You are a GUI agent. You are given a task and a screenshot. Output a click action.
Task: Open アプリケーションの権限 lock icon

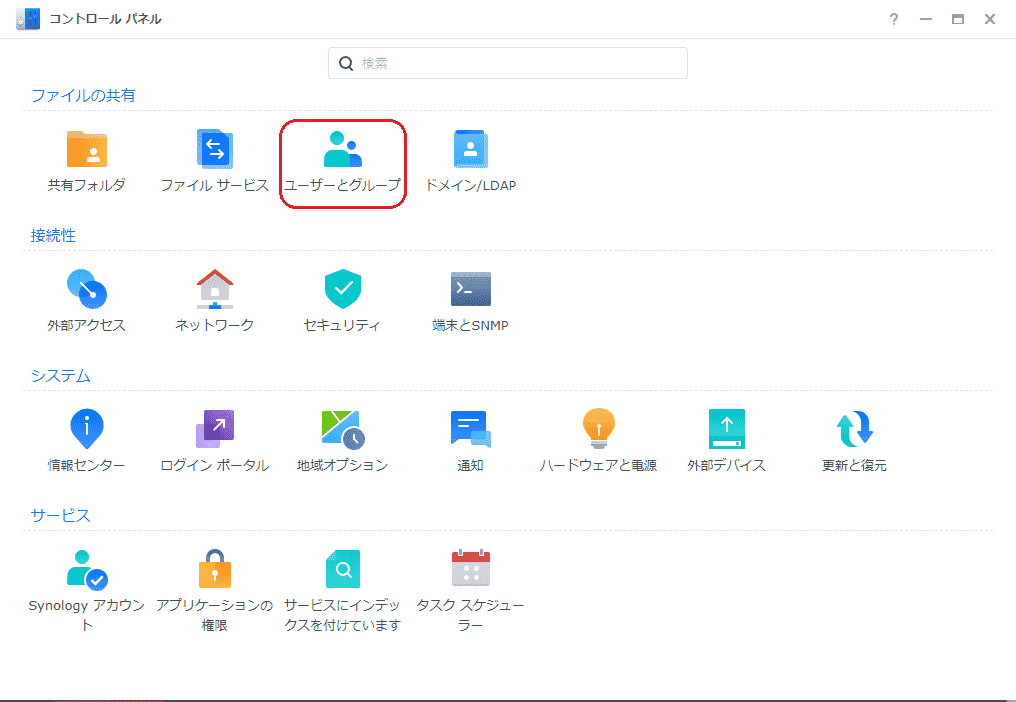[x=214, y=569]
